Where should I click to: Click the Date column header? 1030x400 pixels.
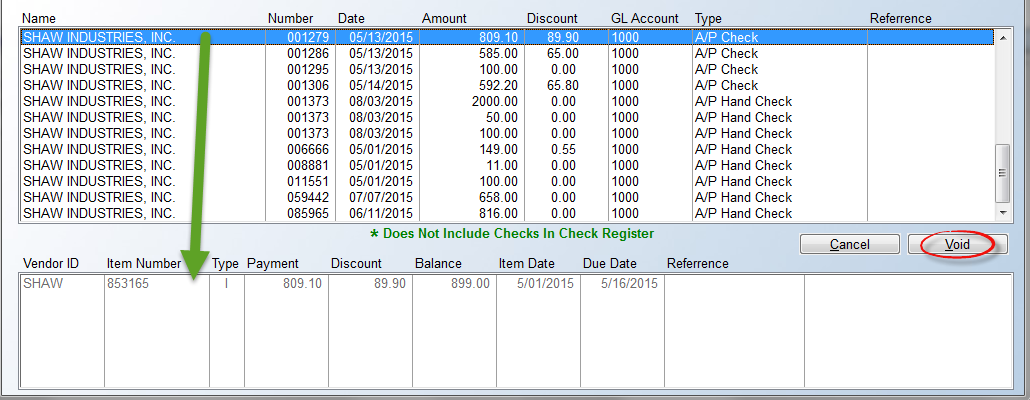pyautogui.click(x=351, y=18)
